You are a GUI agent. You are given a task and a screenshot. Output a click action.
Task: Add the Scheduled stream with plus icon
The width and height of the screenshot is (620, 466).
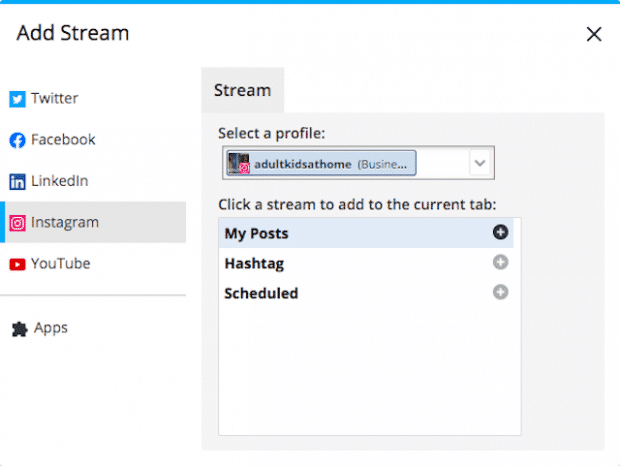pos(500,292)
